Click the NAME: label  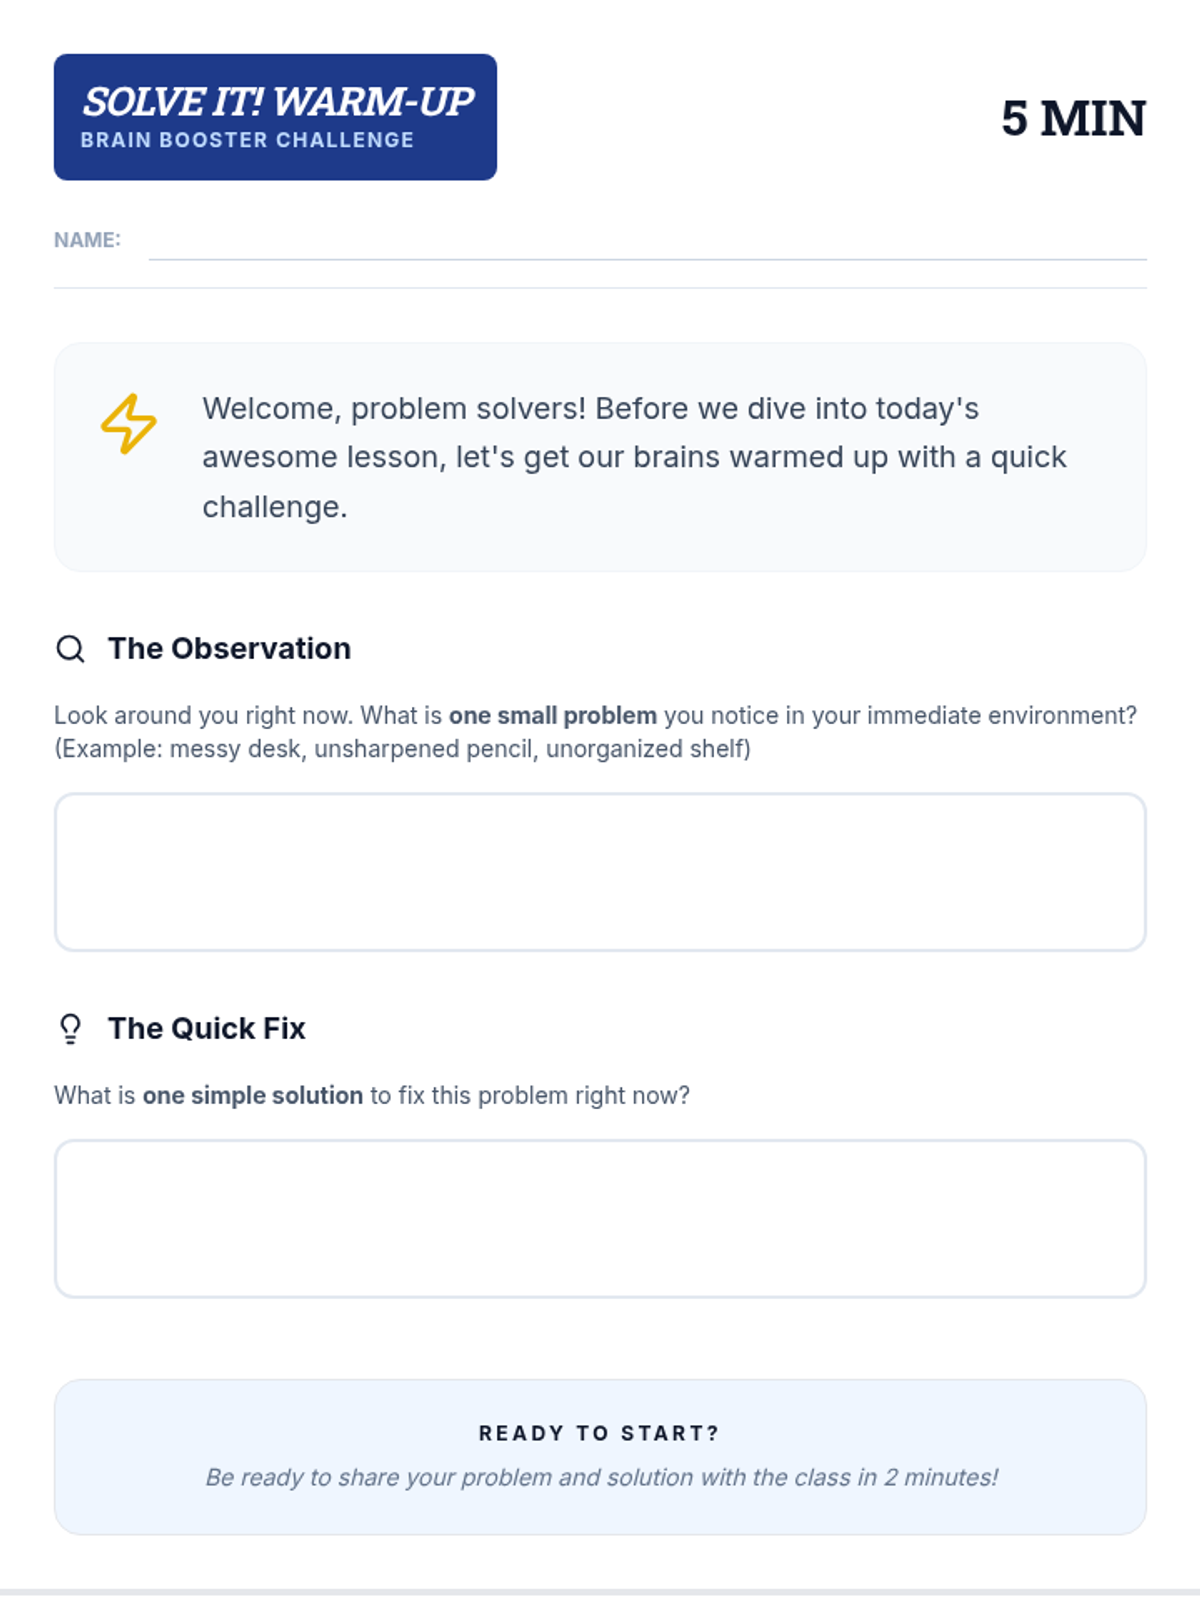[x=87, y=240]
